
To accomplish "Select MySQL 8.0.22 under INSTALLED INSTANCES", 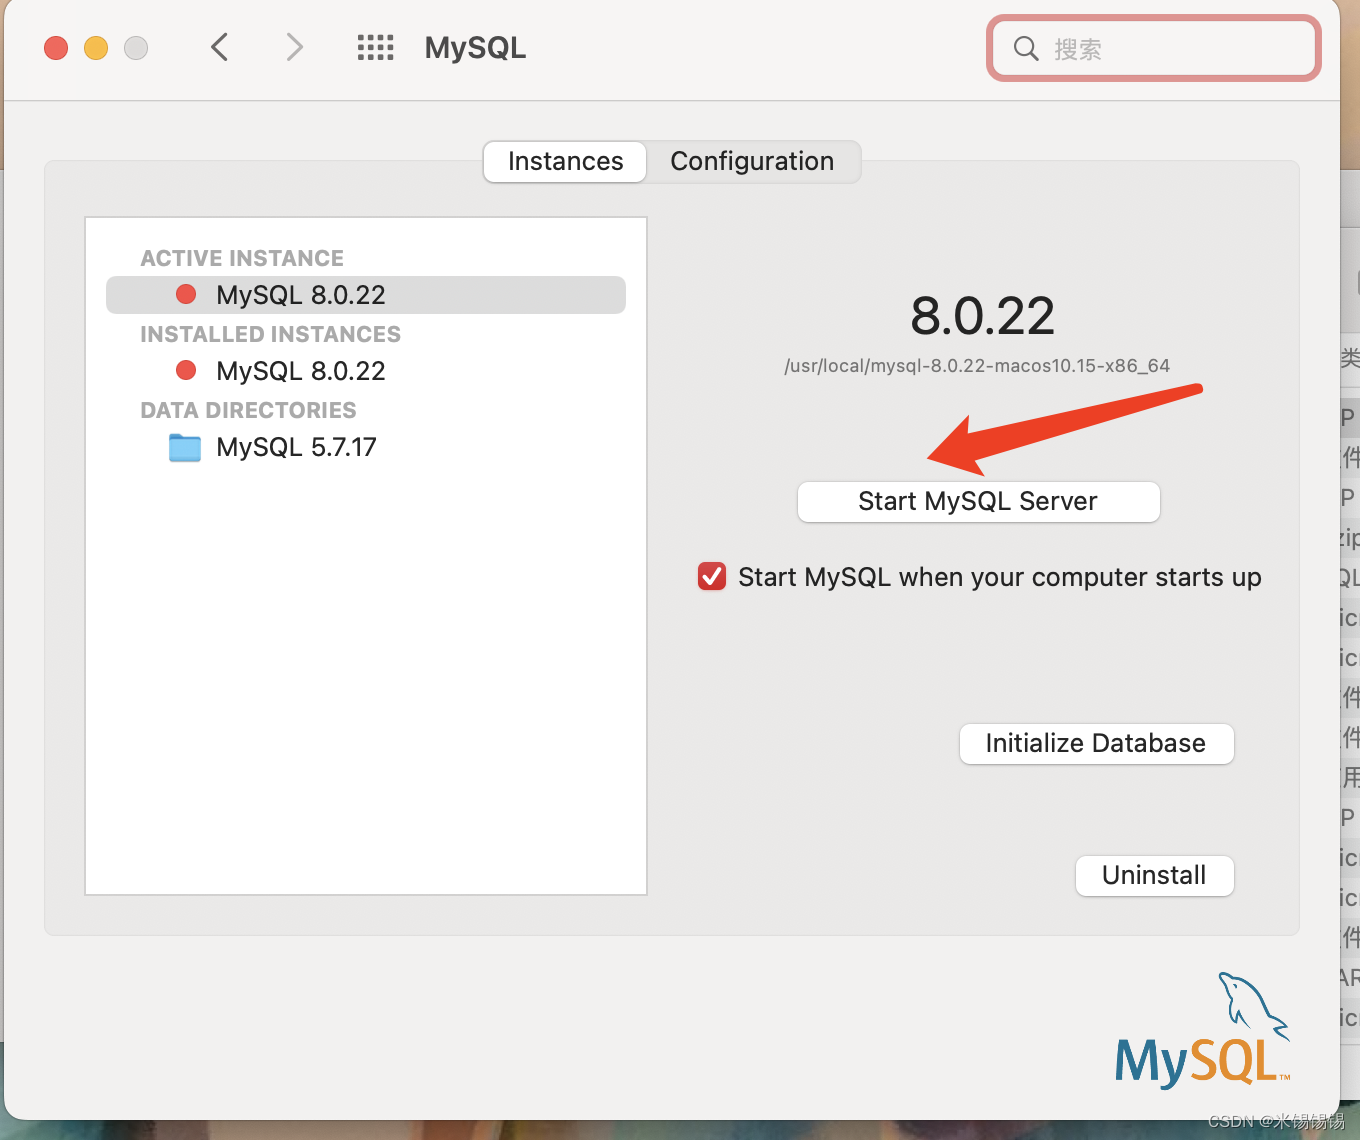I will point(299,370).
